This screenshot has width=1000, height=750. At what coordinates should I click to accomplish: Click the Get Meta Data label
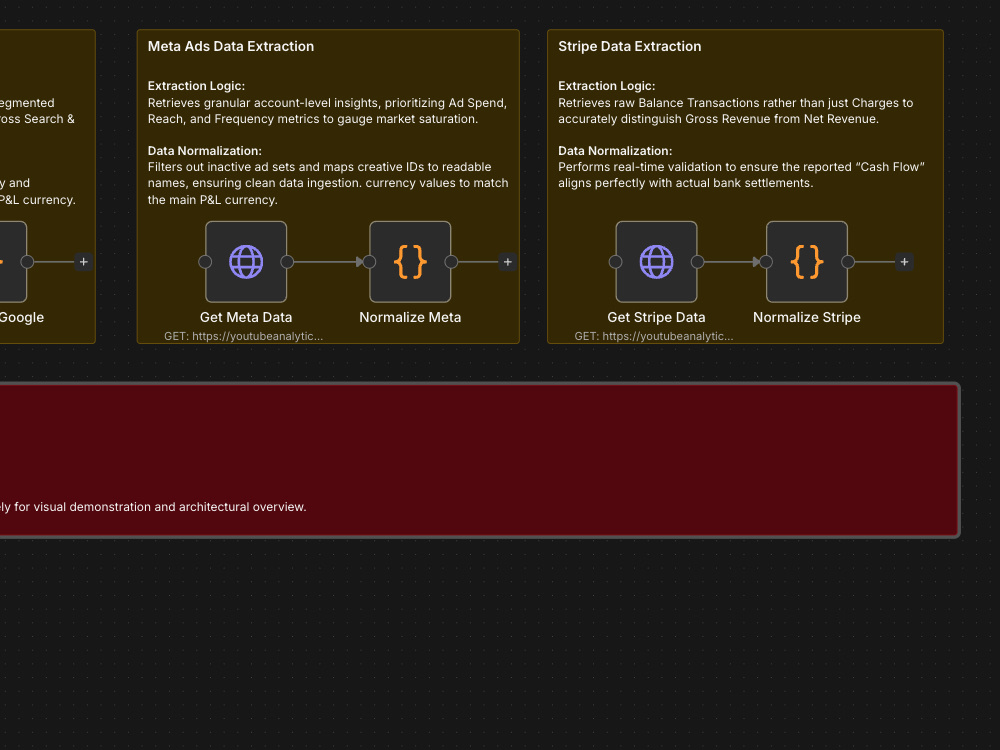coord(246,317)
